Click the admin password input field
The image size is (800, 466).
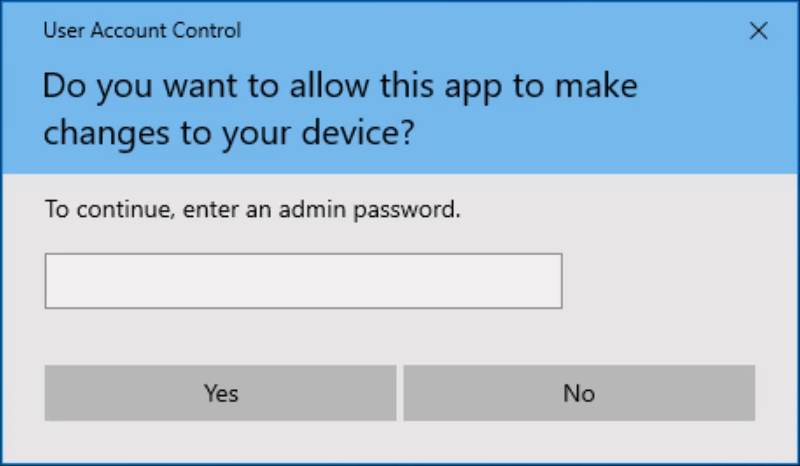point(303,281)
